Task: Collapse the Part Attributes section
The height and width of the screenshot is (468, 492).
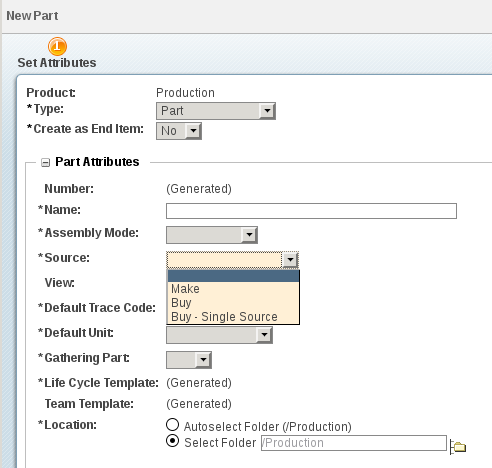Action: point(45,162)
